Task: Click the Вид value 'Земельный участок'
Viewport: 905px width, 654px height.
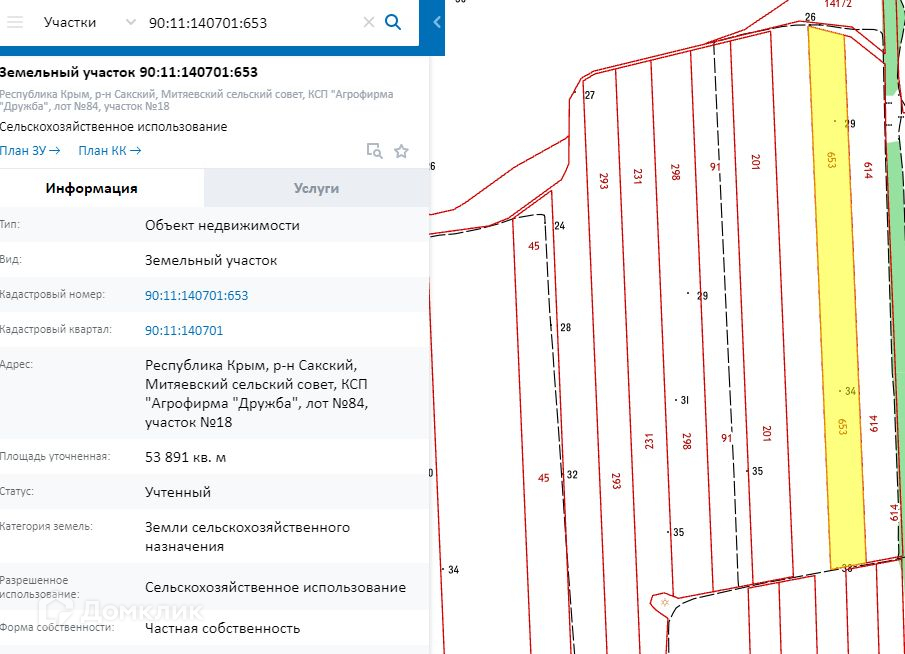Action: pyautogui.click(x=211, y=260)
